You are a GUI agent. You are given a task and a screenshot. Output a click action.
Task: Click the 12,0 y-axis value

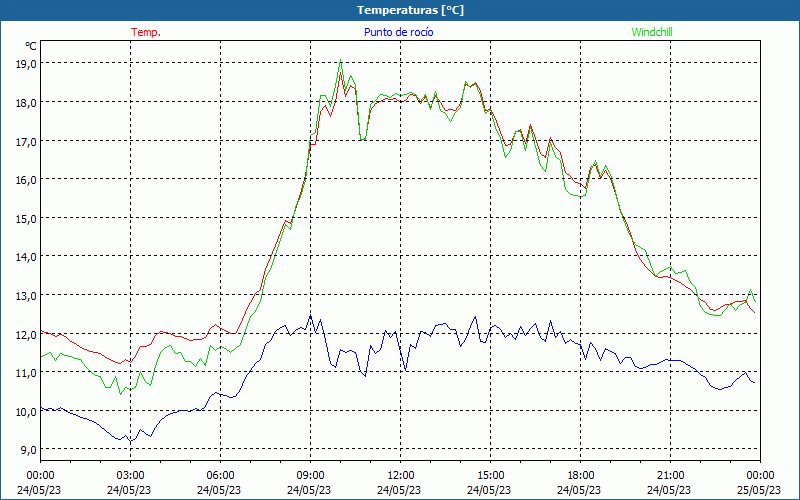pos(26,334)
